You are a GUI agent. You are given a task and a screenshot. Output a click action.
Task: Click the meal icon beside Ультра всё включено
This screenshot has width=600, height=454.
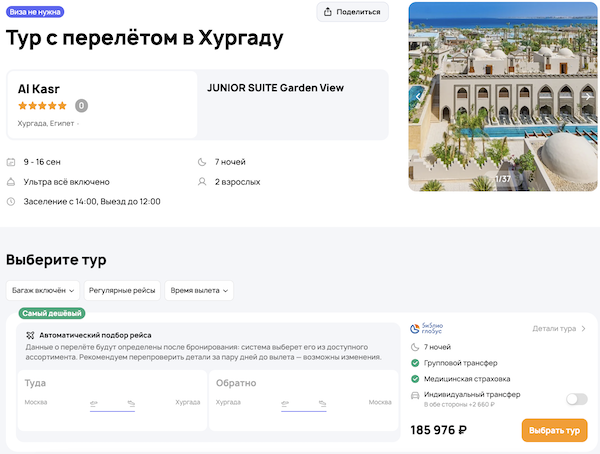click(x=11, y=182)
